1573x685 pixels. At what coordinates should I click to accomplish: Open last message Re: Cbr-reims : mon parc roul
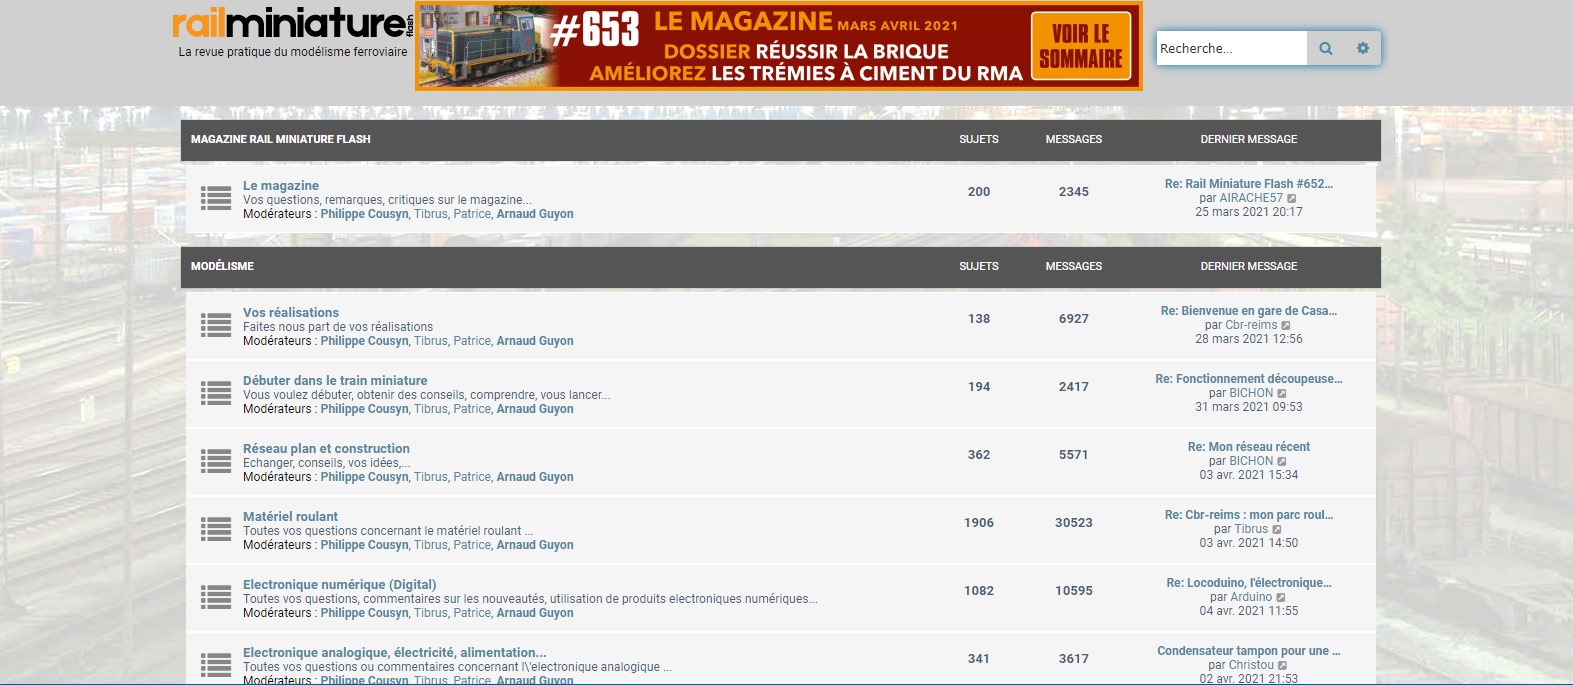tap(1249, 515)
